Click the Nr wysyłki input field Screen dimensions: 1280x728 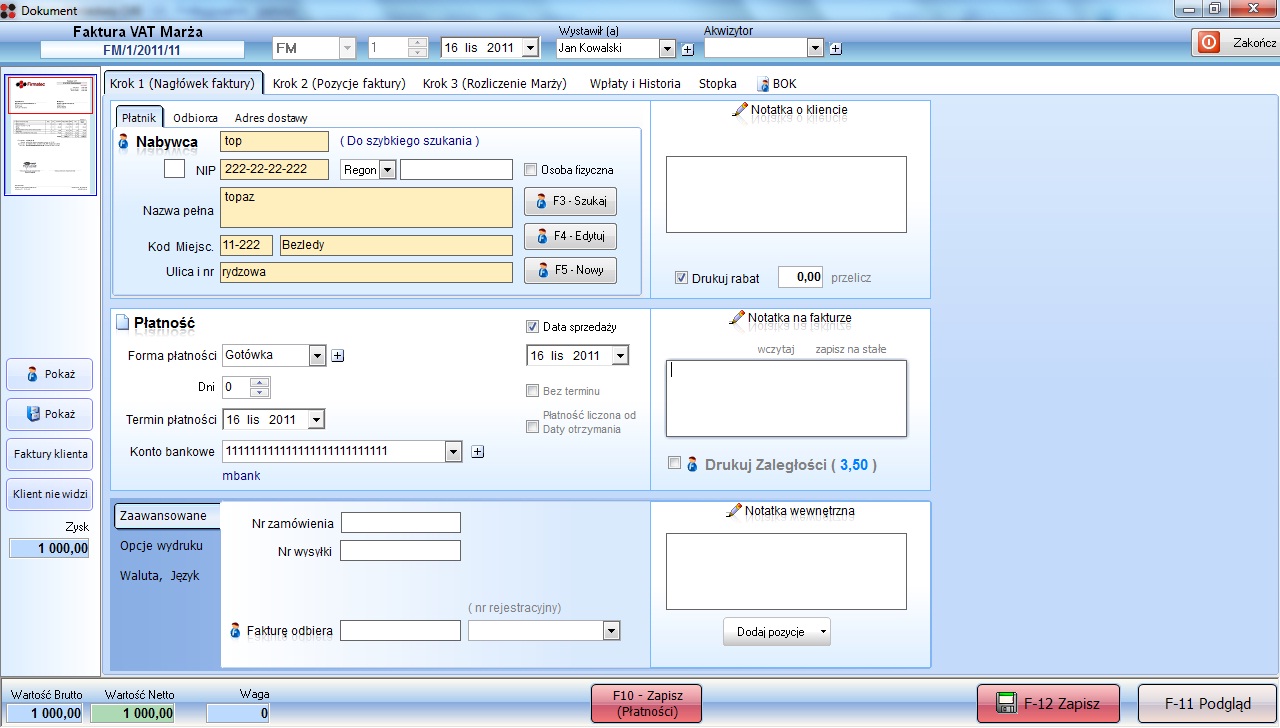(x=401, y=551)
